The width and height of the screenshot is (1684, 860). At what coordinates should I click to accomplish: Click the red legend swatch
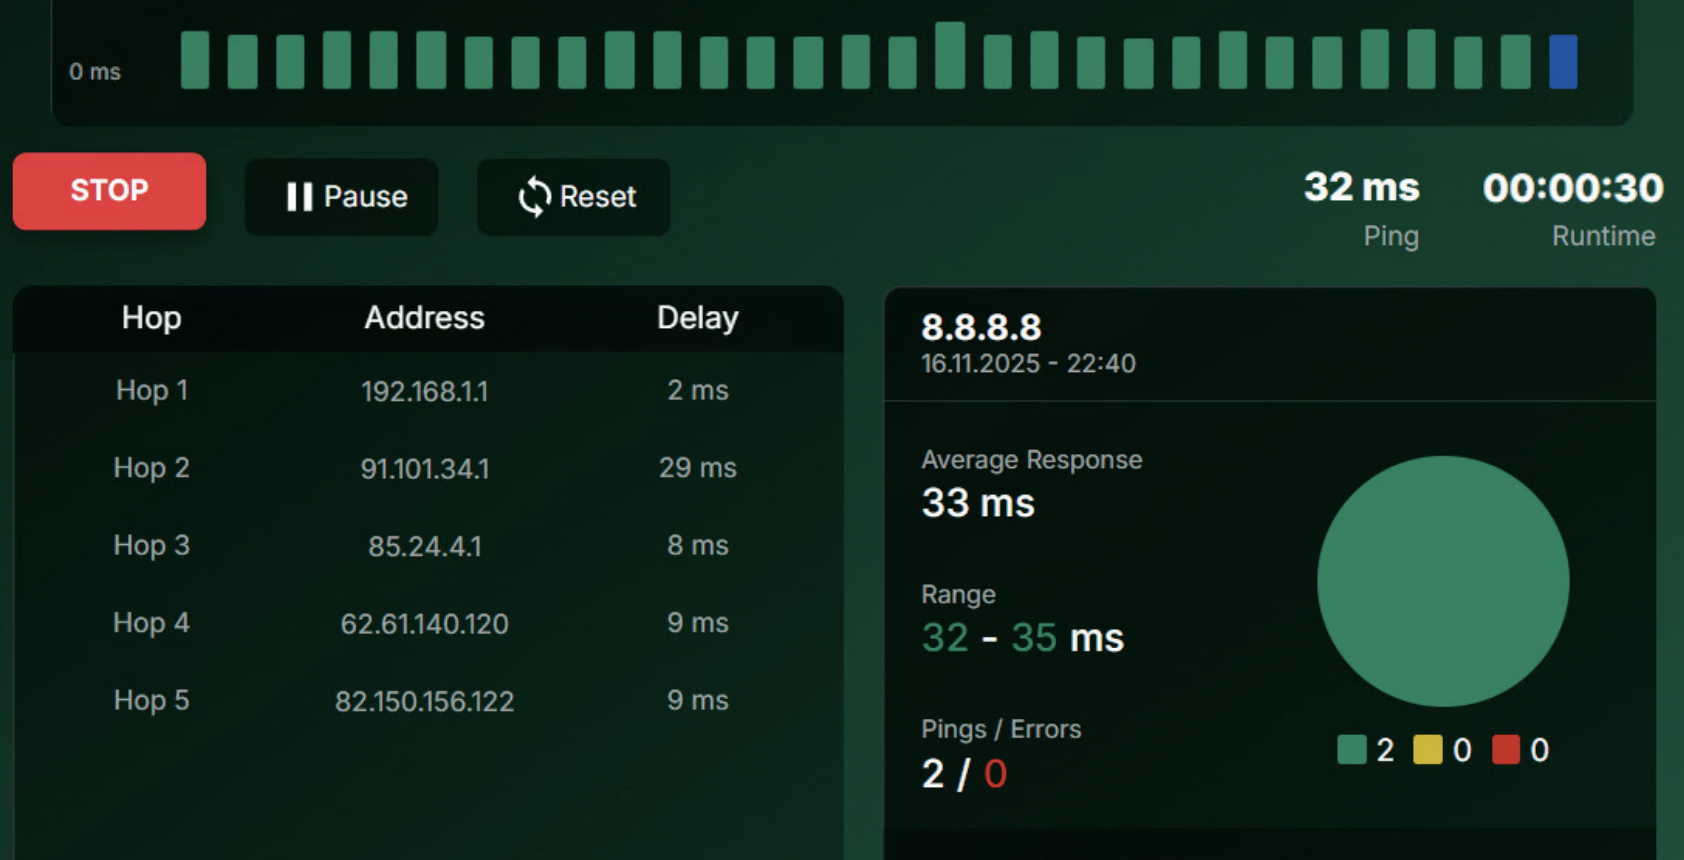coord(1505,749)
